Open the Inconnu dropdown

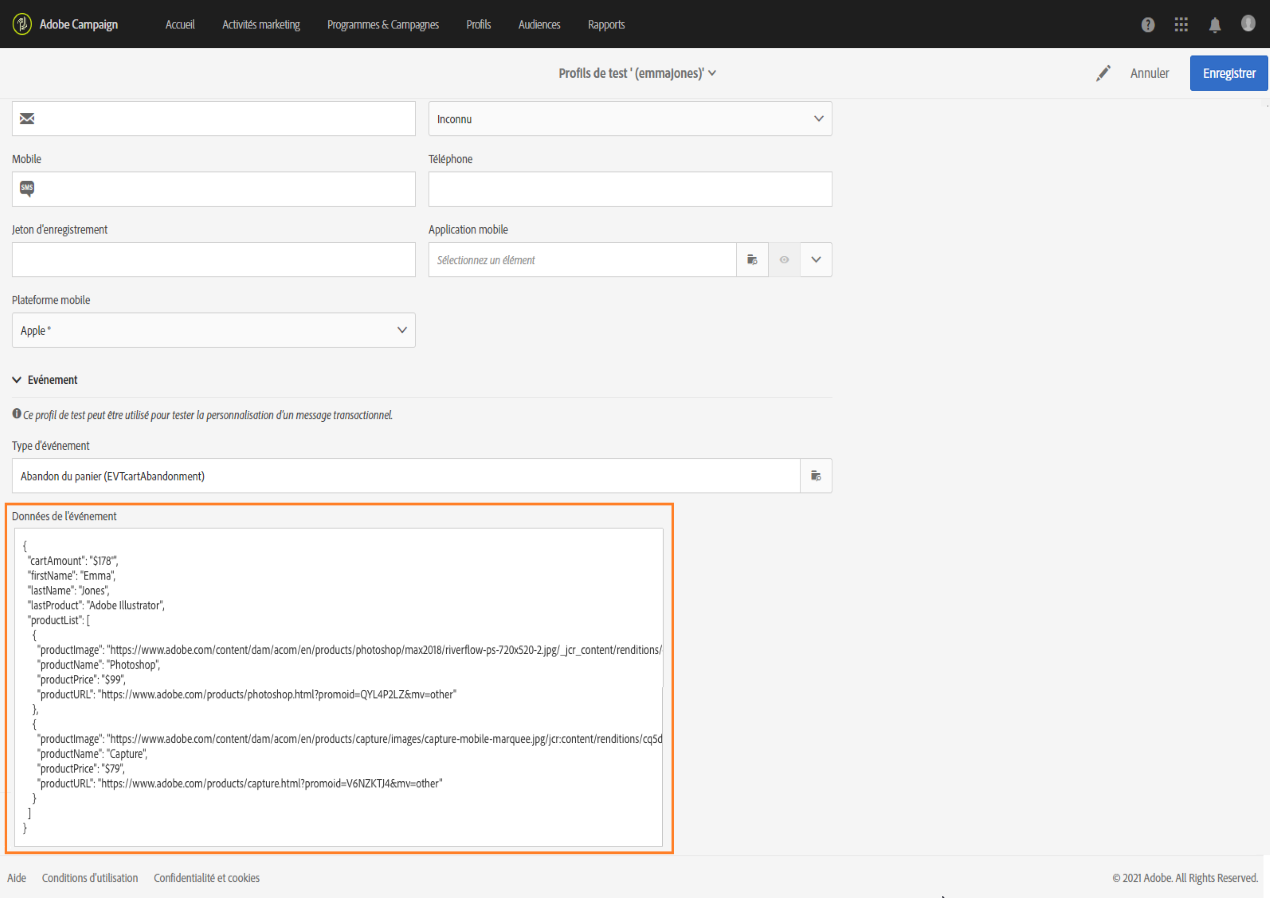click(x=630, y=119)
